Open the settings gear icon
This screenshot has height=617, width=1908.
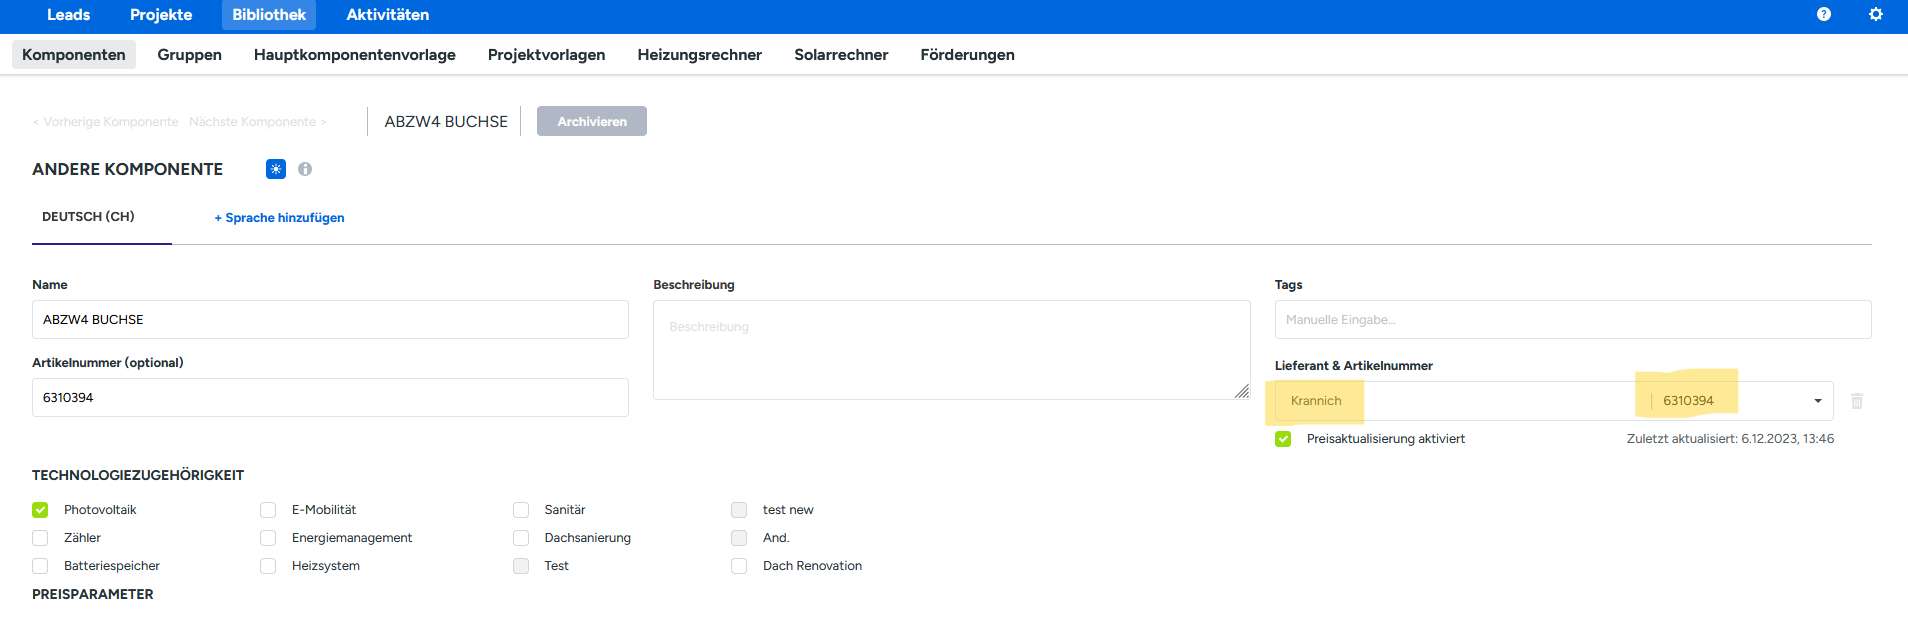click(x=1876, y=14)
